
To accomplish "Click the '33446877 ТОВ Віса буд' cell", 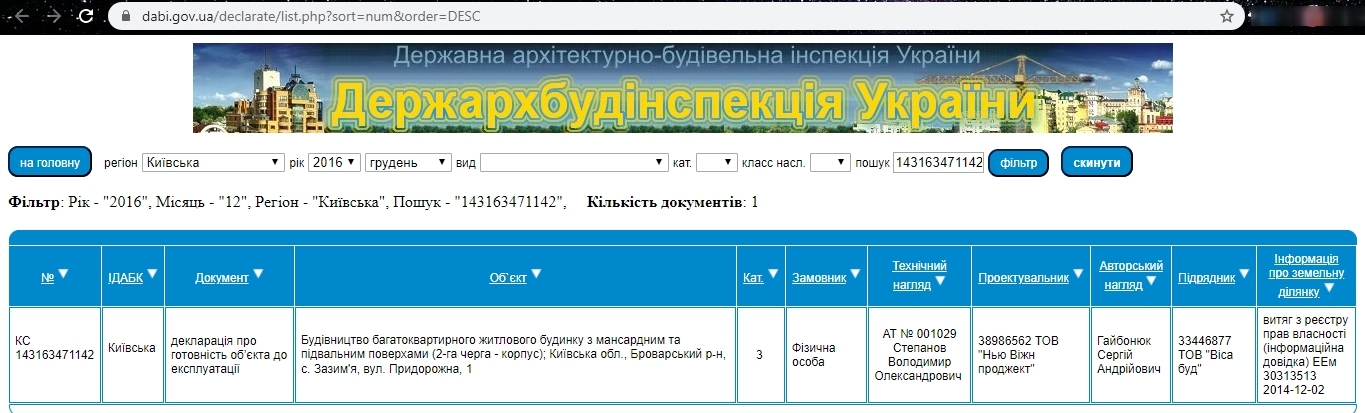I will click(x=1214, y=355).
